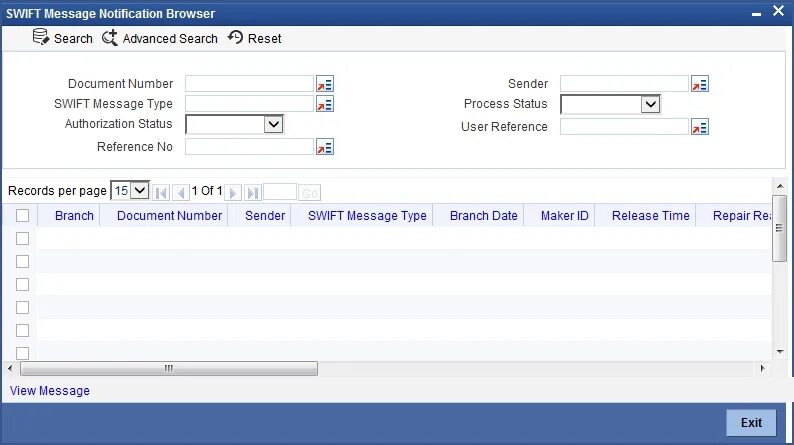794x445 pixels.
Task: Open the Document Number list-of-values icon
Action: (325, 84)
